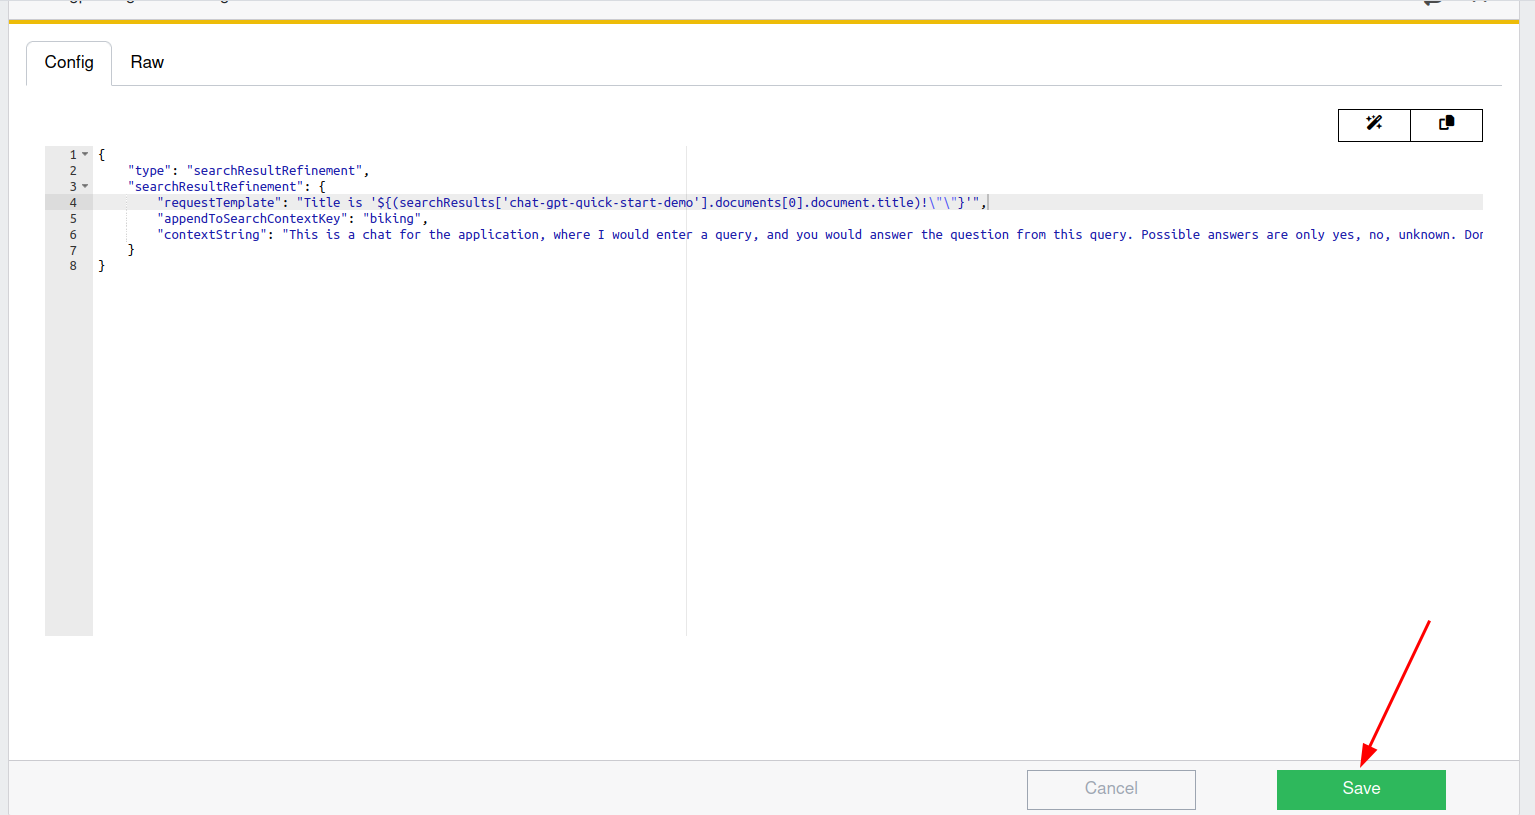Click line number 5 in the gutter

[x=73, y=218]
